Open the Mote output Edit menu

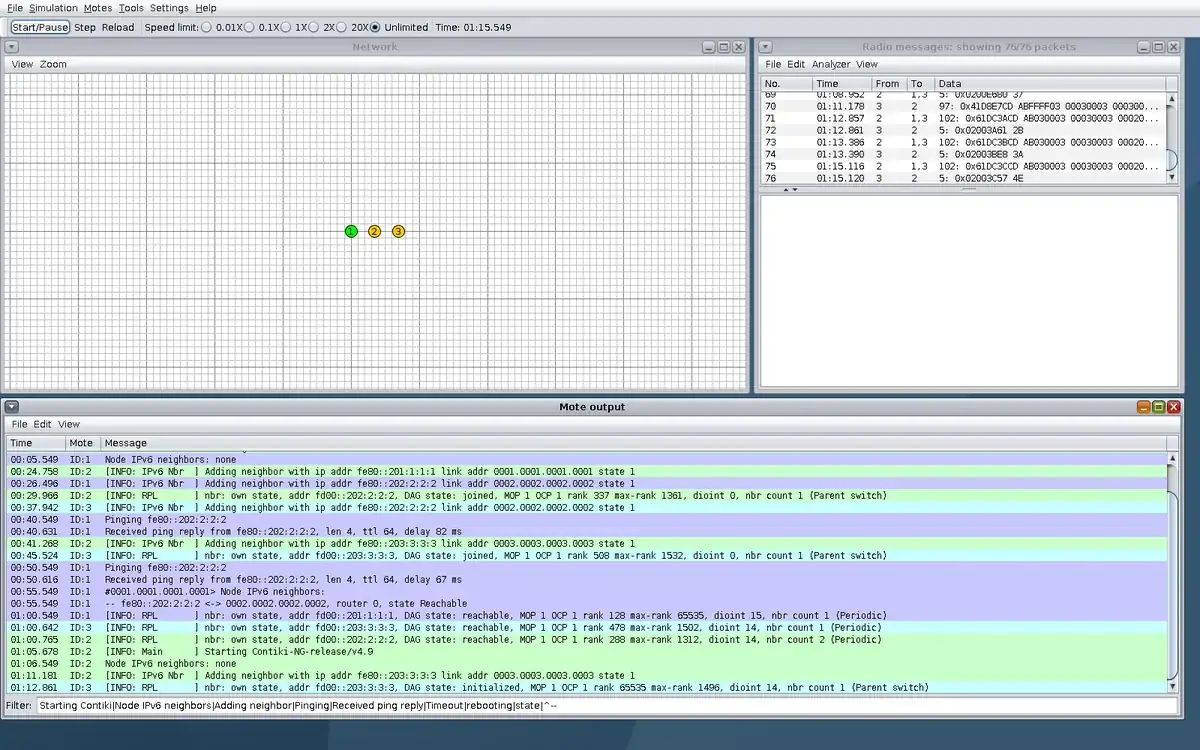coord(42,424)
